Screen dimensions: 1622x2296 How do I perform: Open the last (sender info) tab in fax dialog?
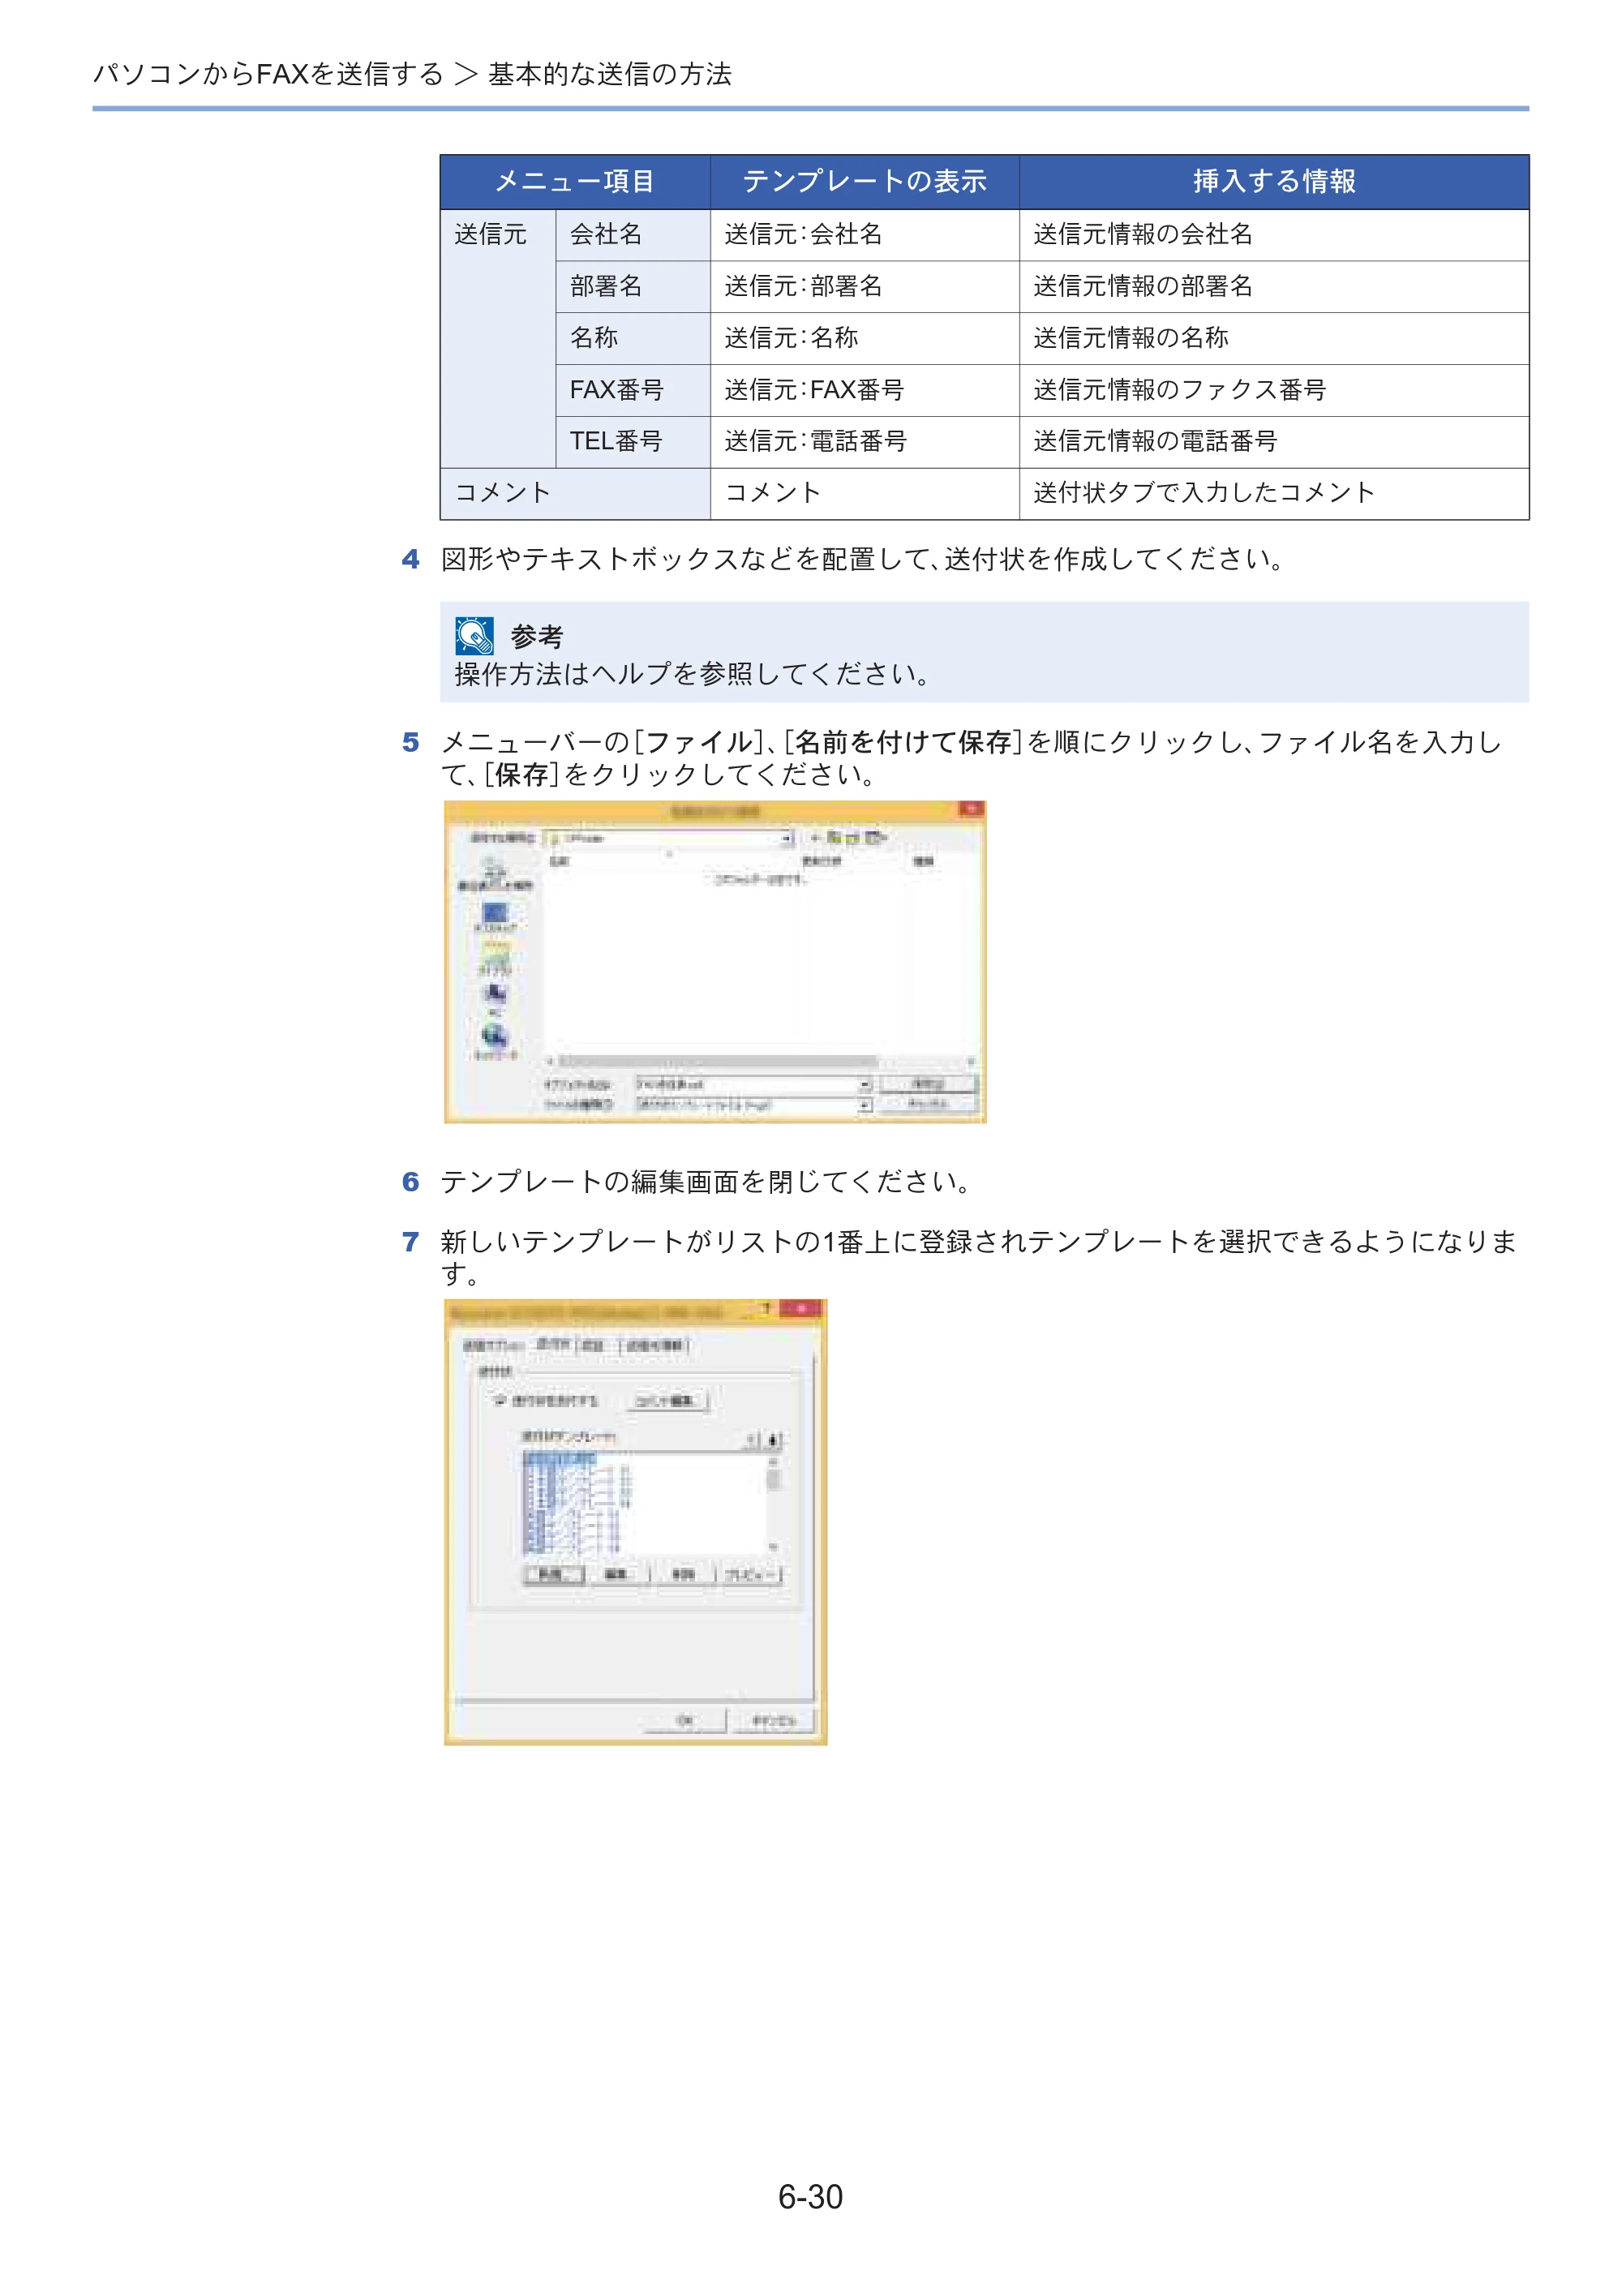click(x=655, y=1346)
